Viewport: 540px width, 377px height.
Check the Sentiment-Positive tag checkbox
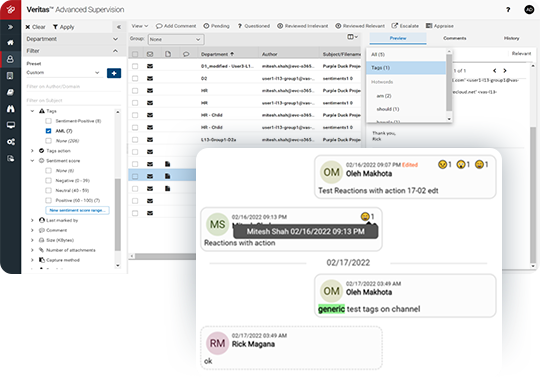click(48, 121)
